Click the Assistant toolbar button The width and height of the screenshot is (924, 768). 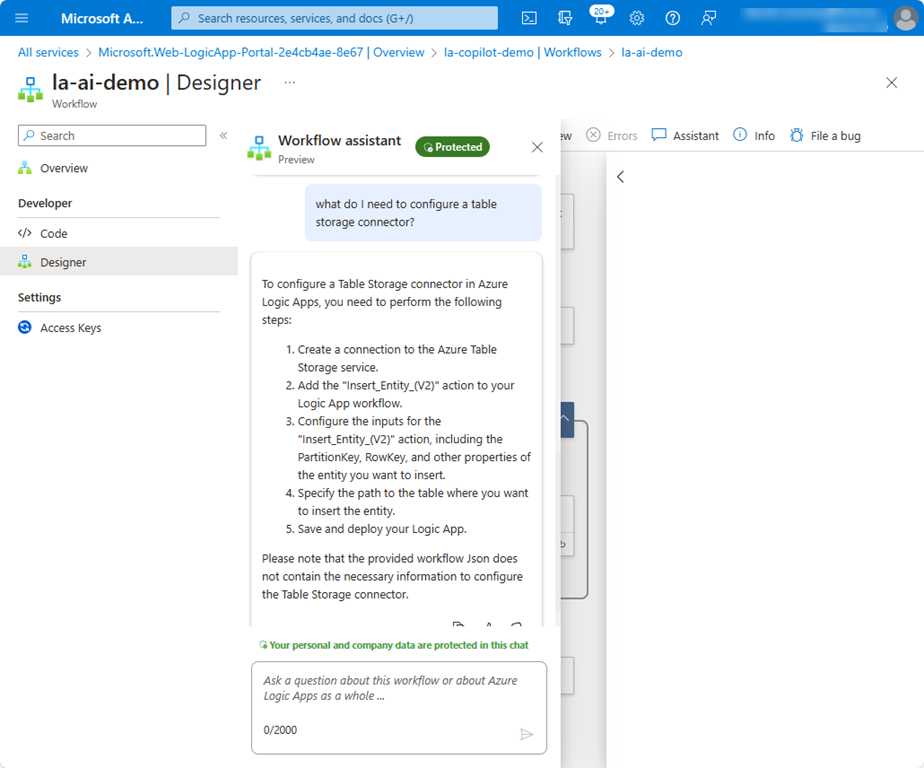click(x=685, y=136)
